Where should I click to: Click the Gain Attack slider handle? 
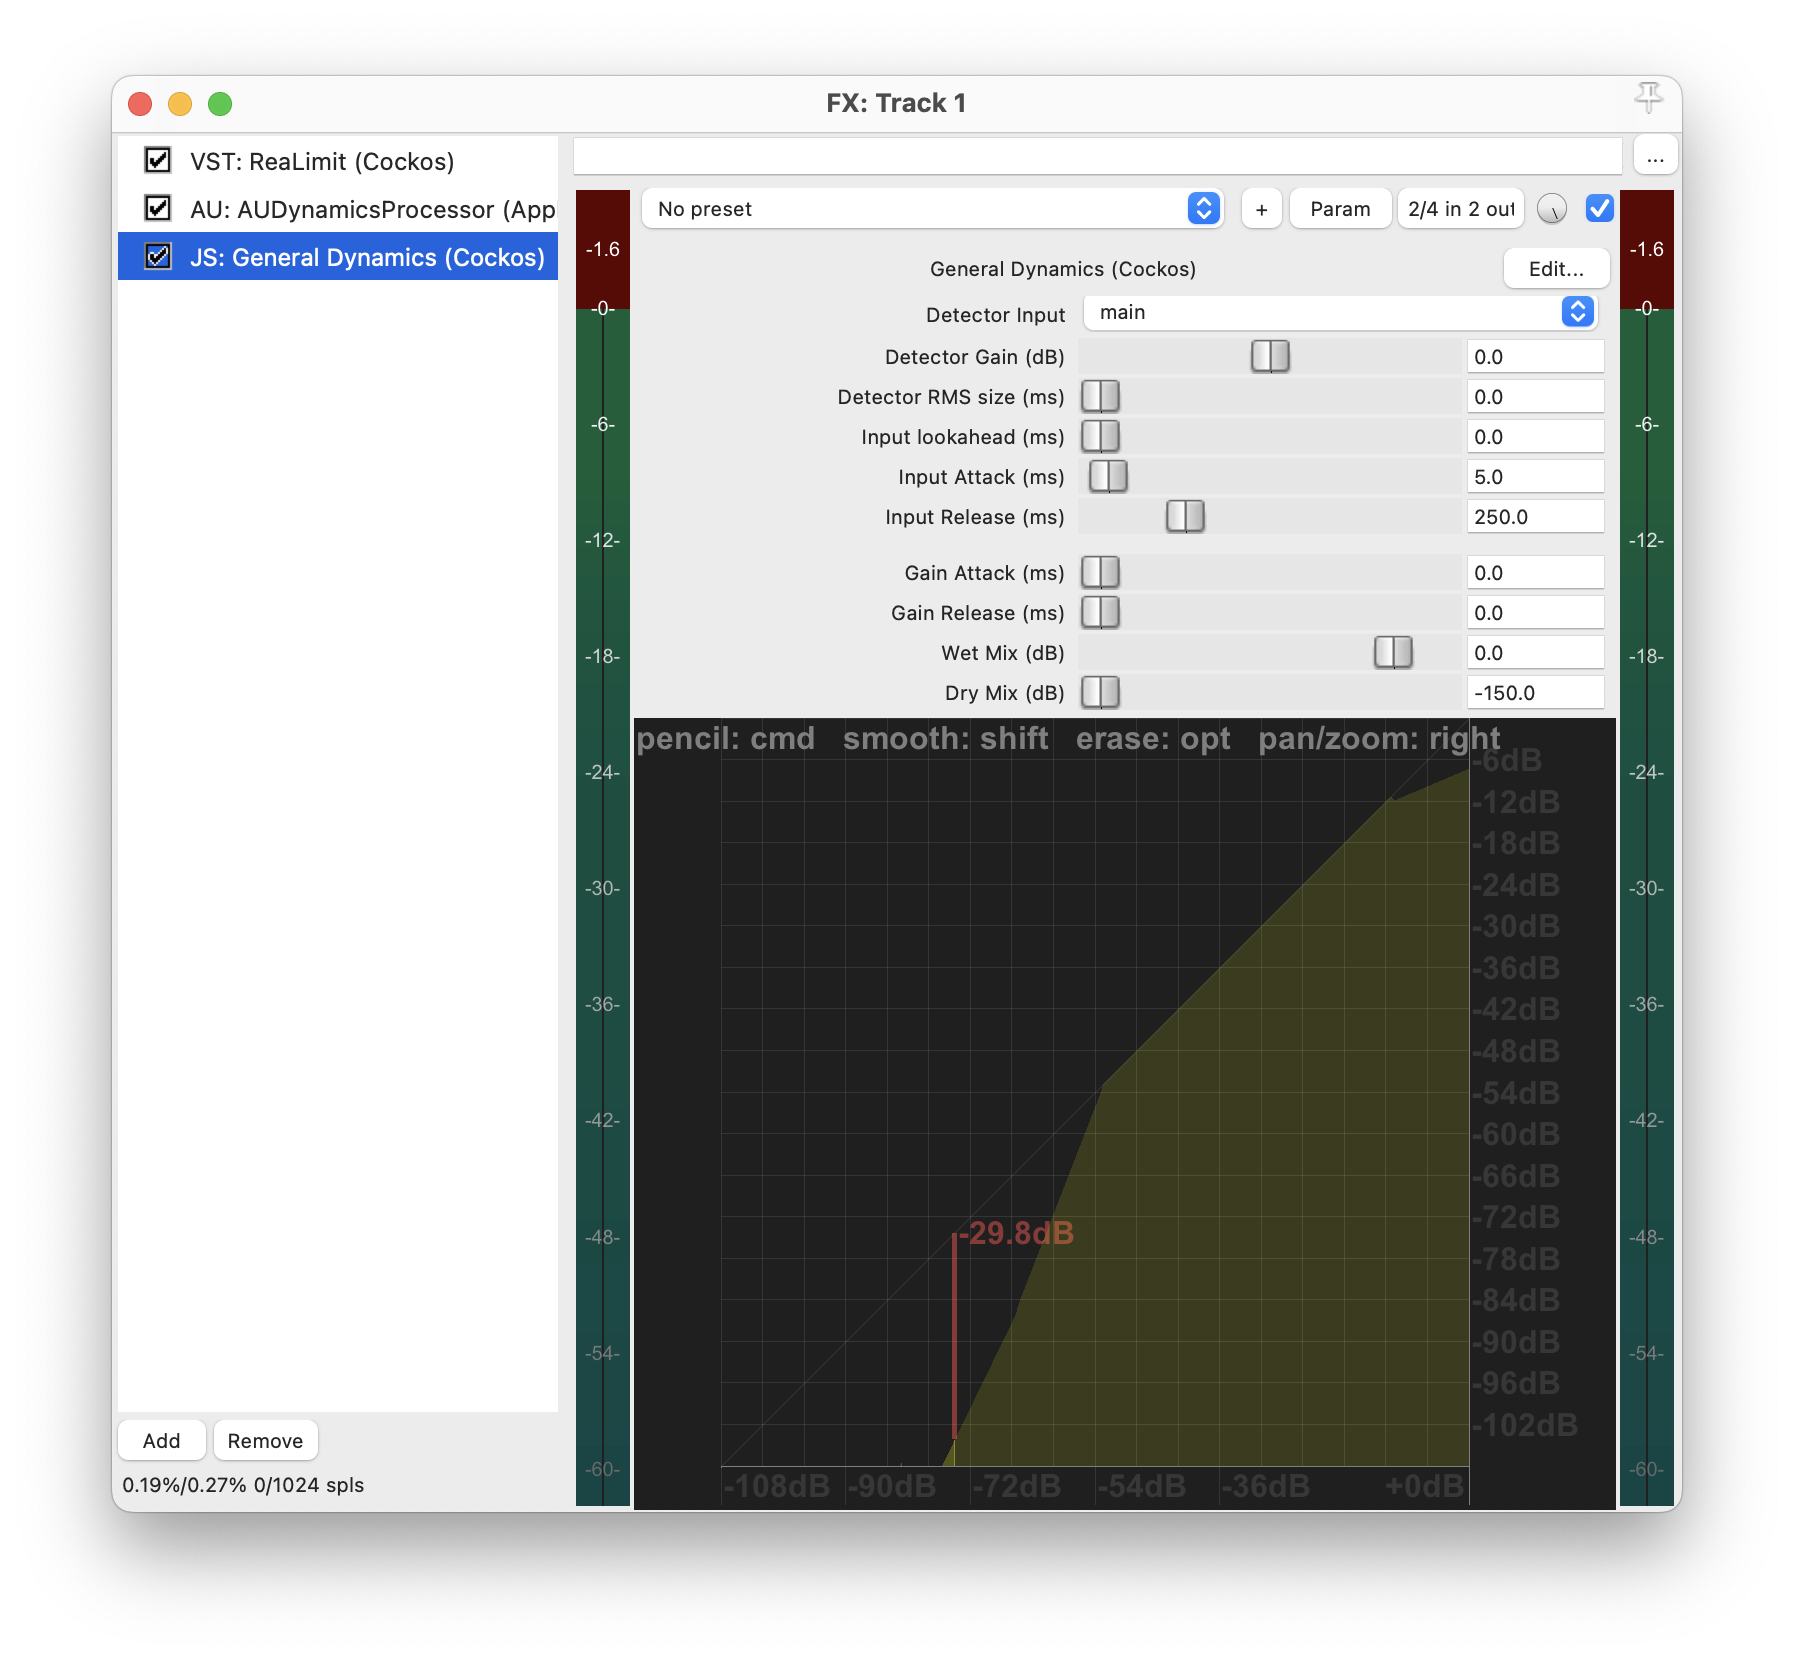(1100, 573)
